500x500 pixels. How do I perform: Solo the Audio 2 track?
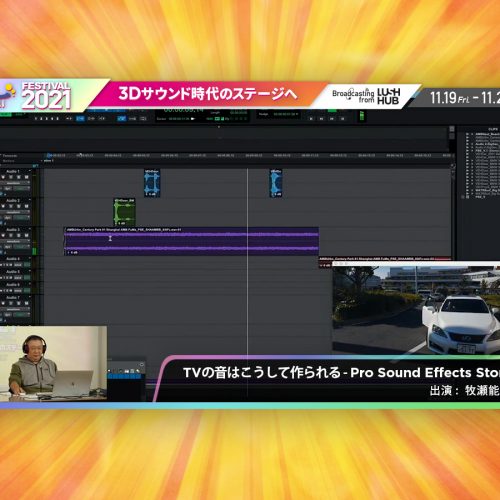click(x=18, y=206)
